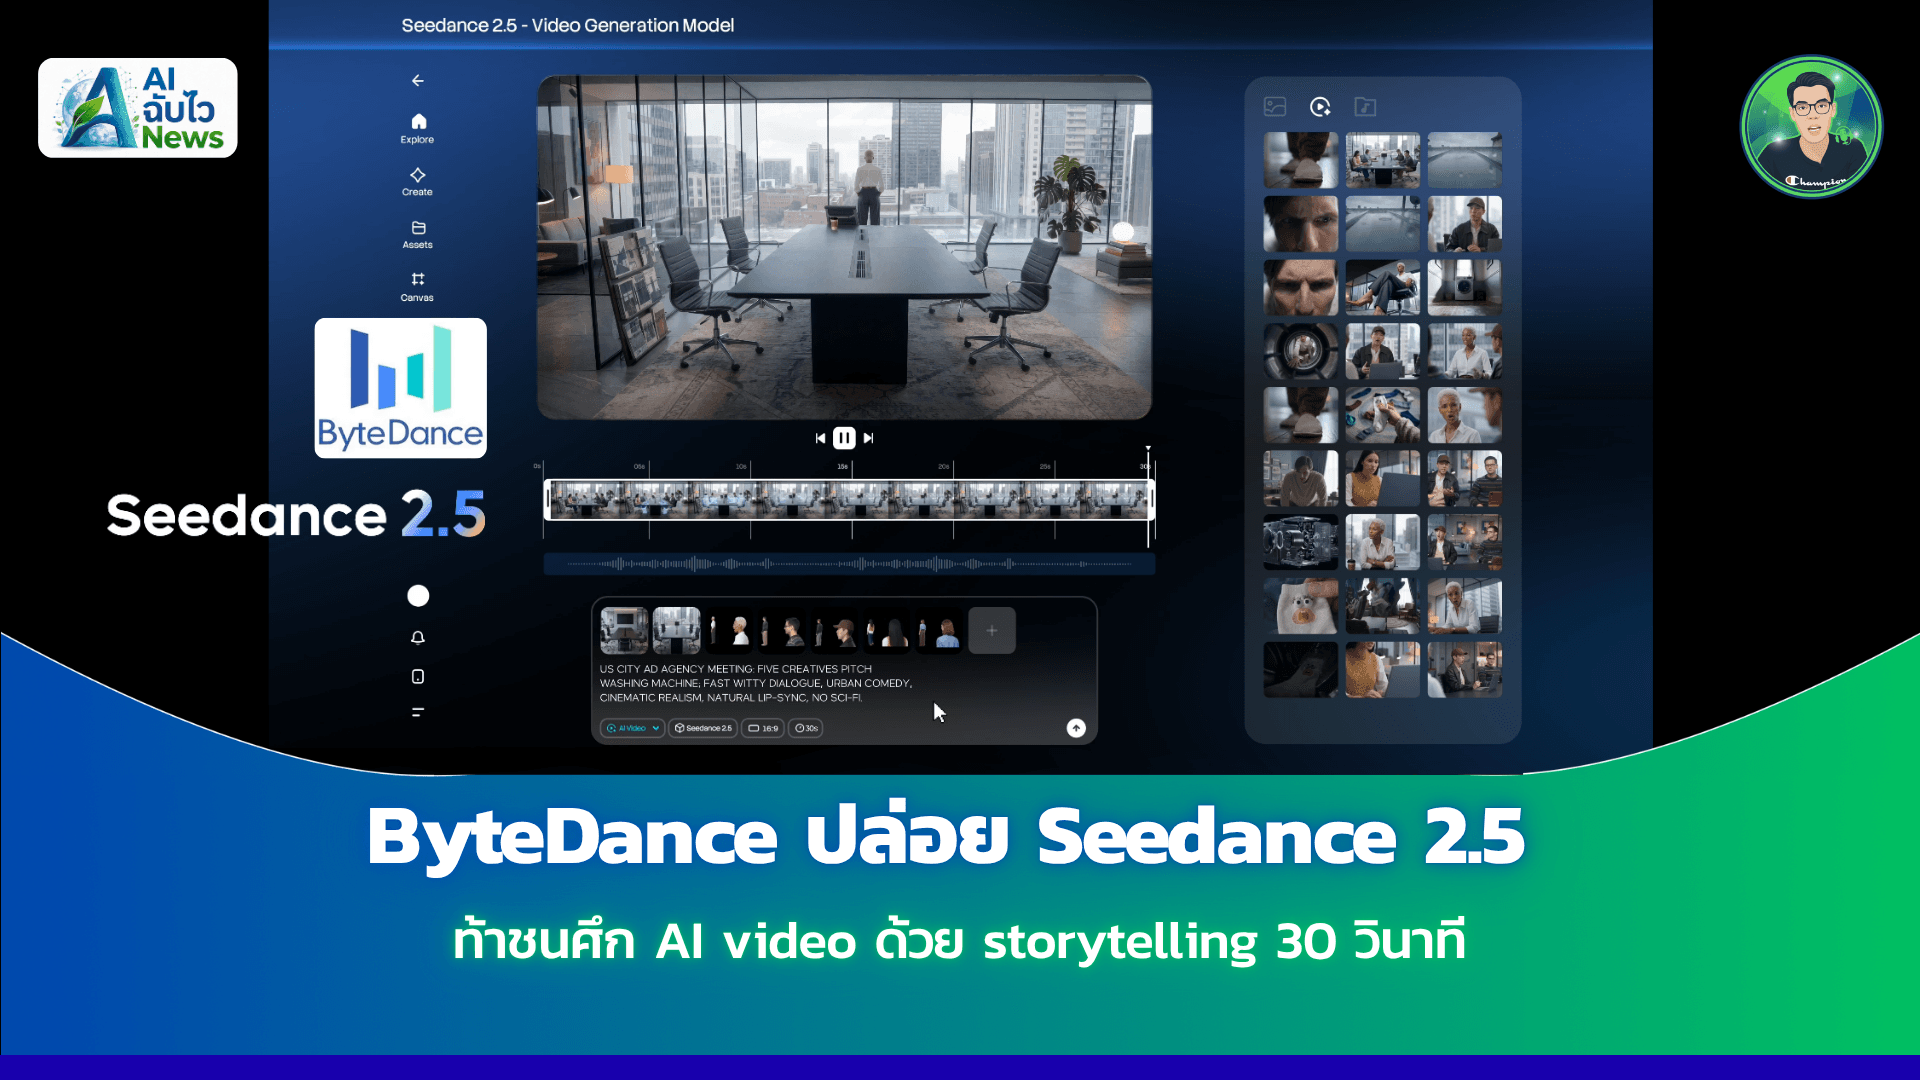This screenshot has height=1080, width=1920.
Task: Select the woman in blue shirt reference
Action: pos(941,630)
